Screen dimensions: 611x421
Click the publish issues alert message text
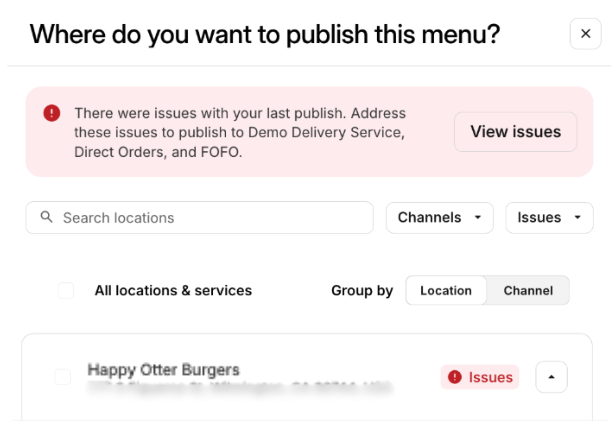coord(240,132)
